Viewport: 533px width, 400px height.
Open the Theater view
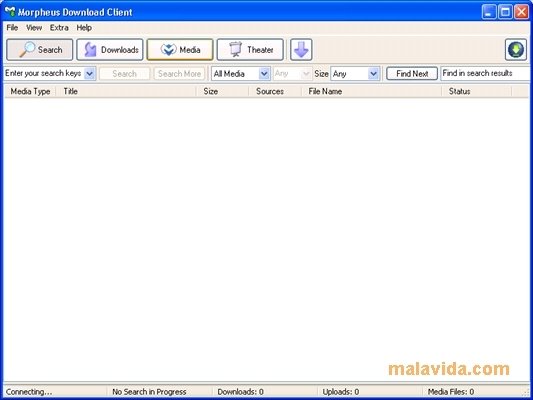[250, 50]
